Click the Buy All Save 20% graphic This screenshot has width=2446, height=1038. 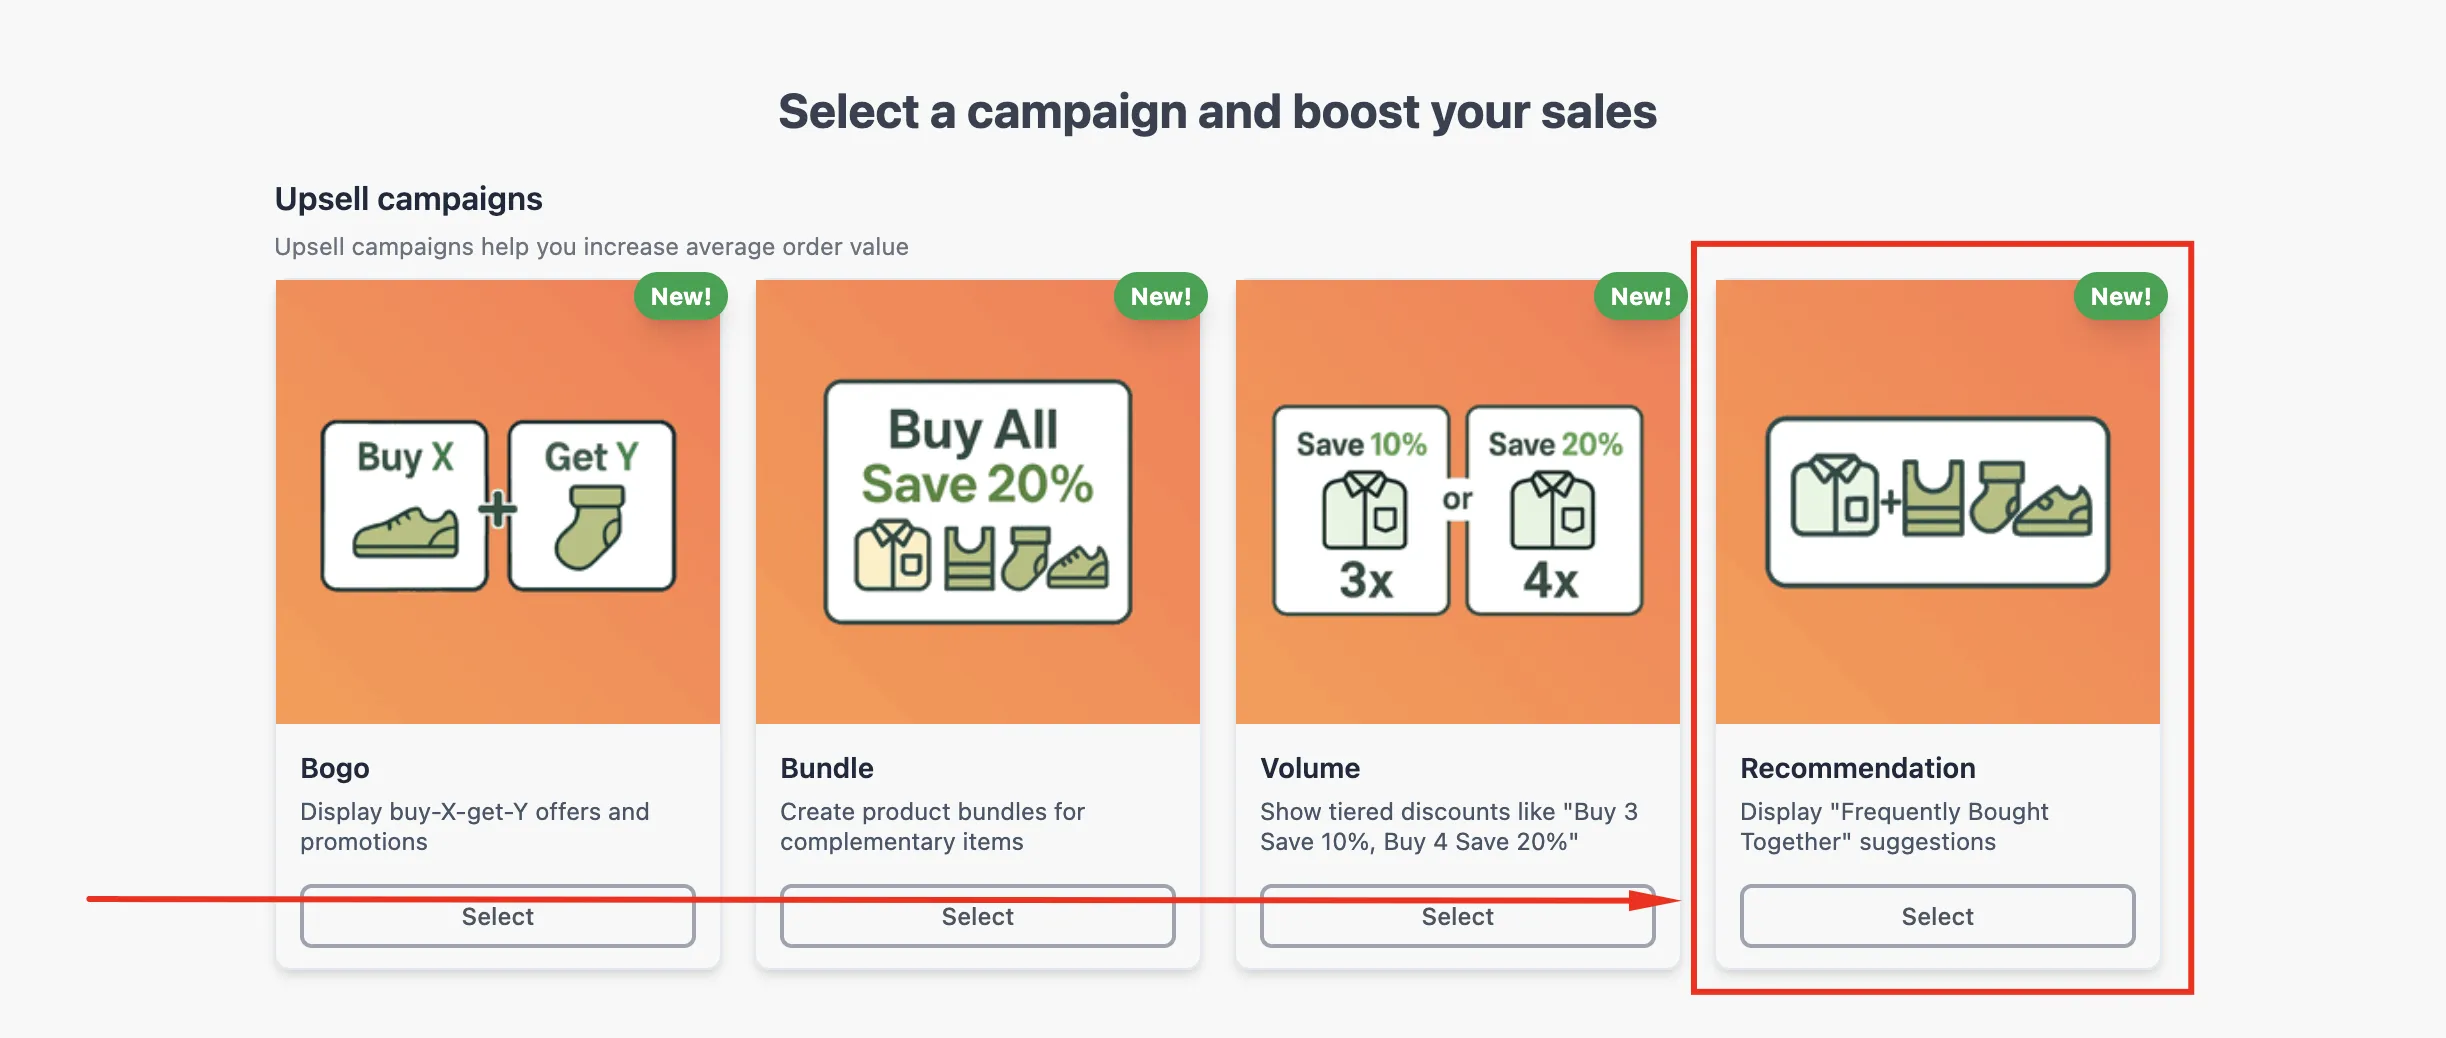pos(977,502)
